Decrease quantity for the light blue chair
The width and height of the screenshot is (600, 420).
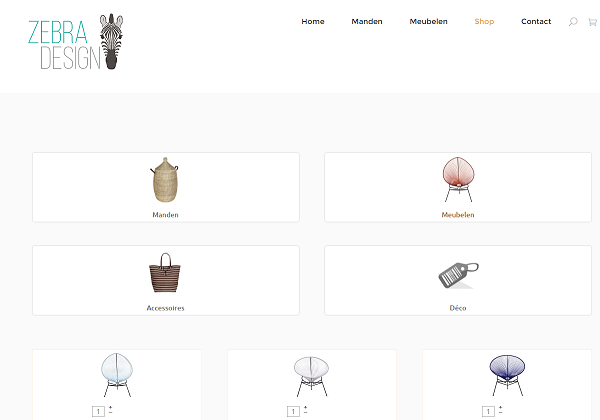[111, 413]
